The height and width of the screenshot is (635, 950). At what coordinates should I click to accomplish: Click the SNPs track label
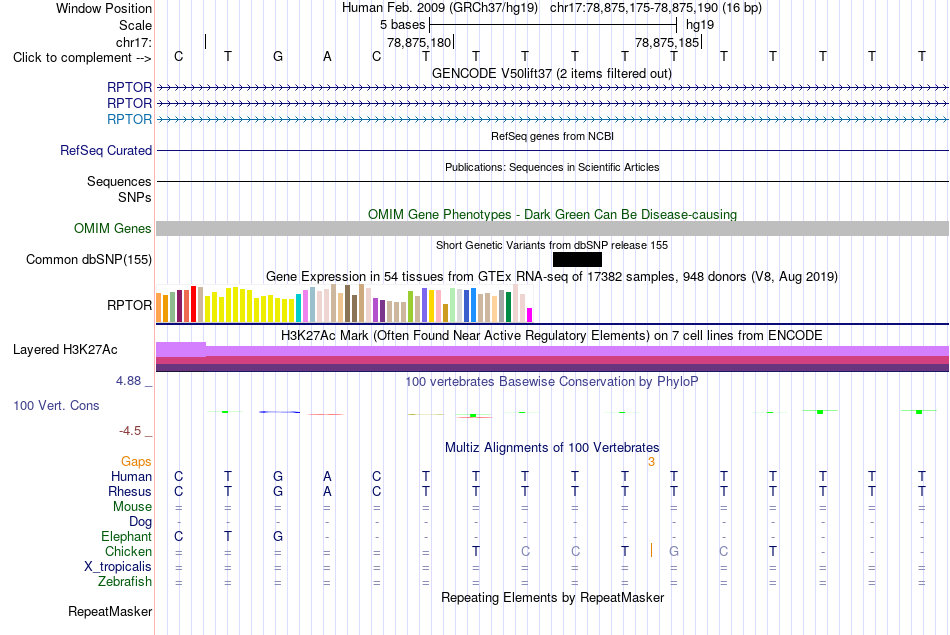click(135, 198)
